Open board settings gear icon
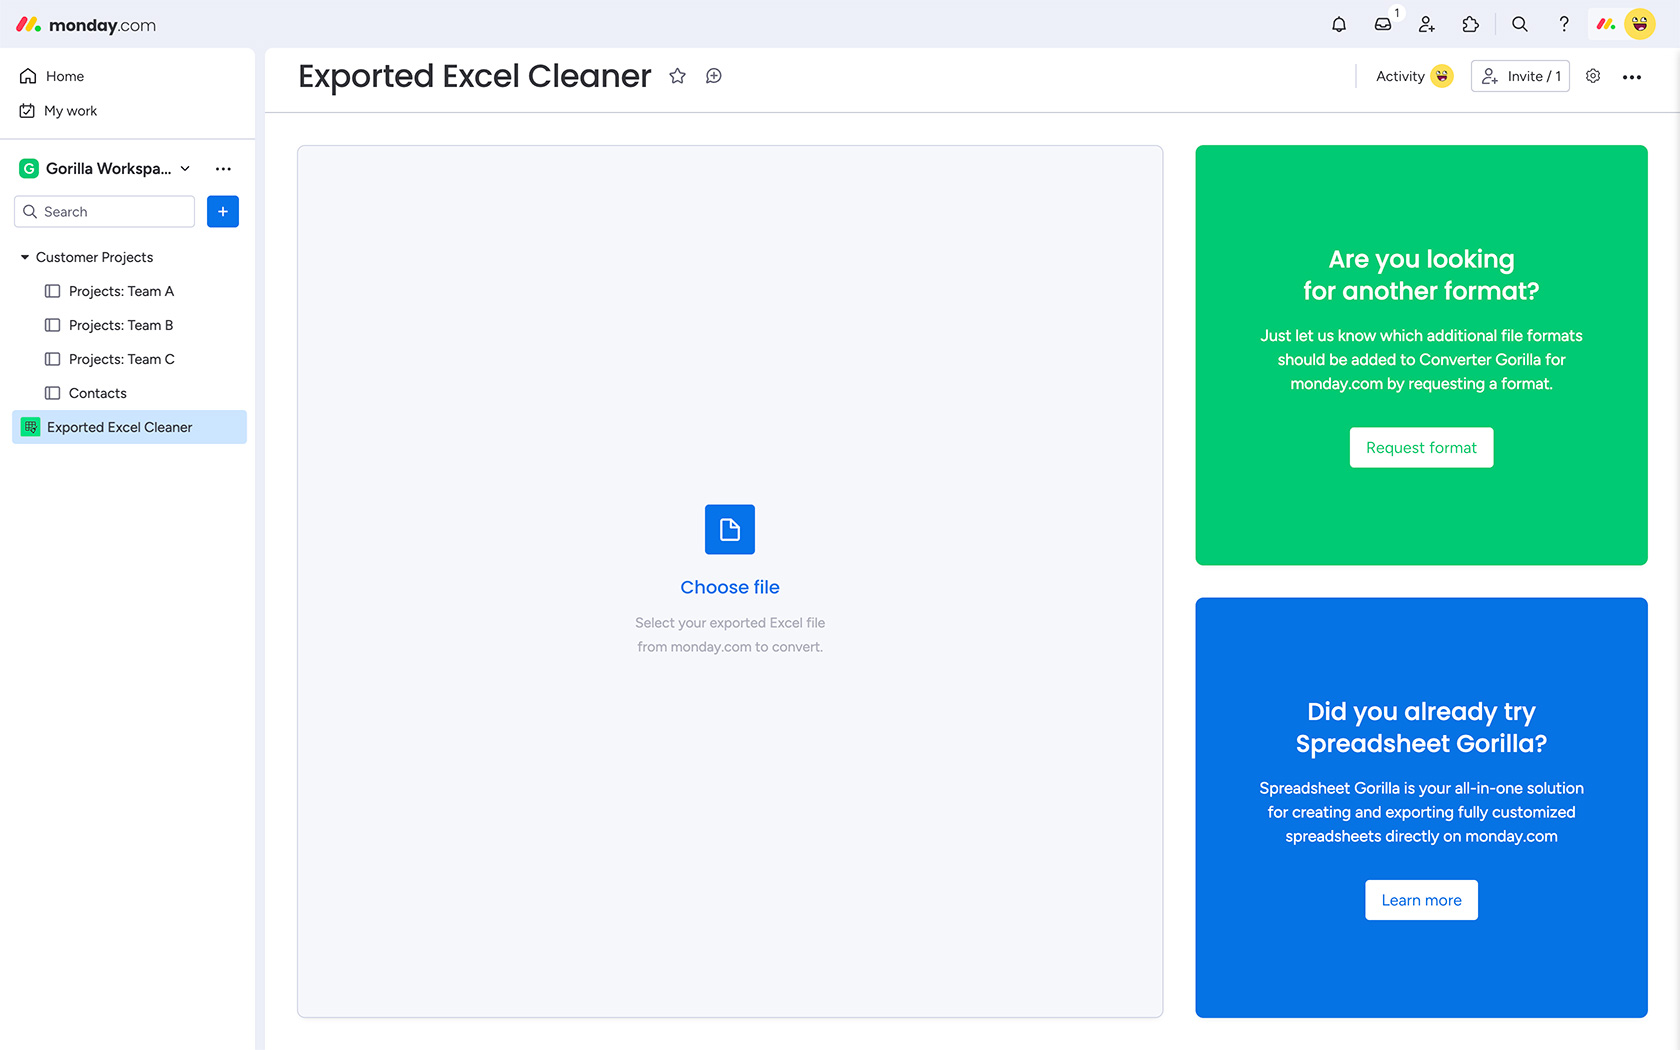1680x1050 pixels. click(1593, 76)
